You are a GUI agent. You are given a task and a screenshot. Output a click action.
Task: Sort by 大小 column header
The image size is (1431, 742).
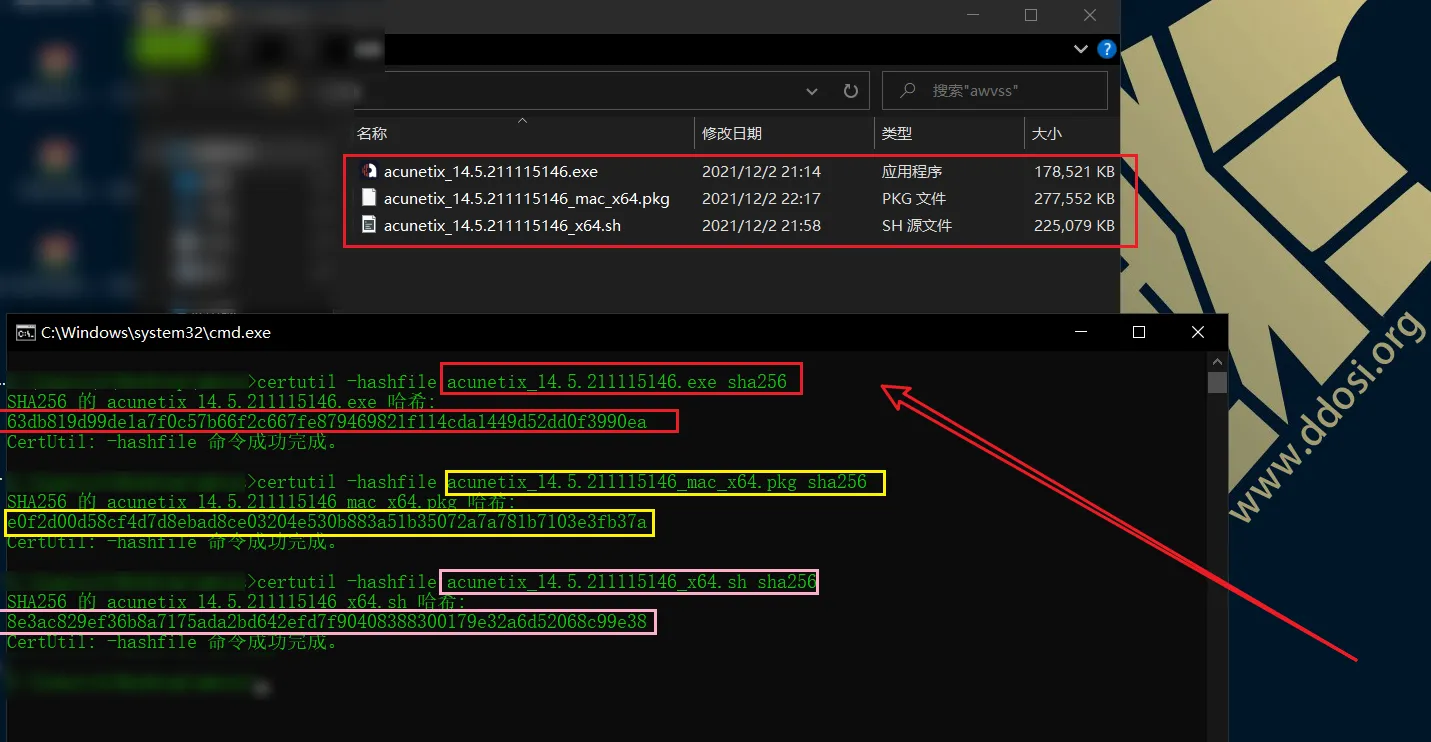coord(1047,133)
